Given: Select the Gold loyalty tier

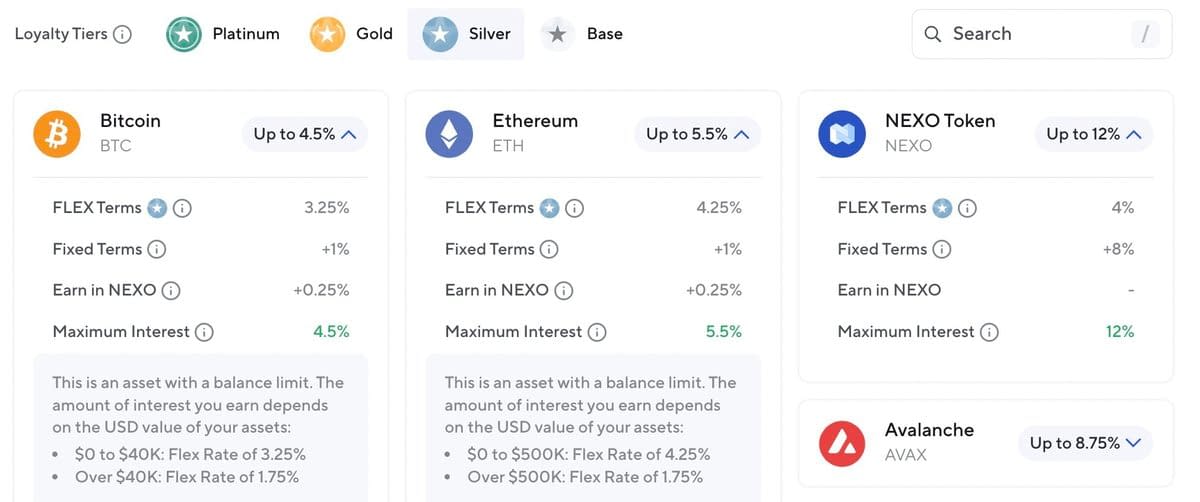Looking at the screenshot, I should [x=351, y=34].
